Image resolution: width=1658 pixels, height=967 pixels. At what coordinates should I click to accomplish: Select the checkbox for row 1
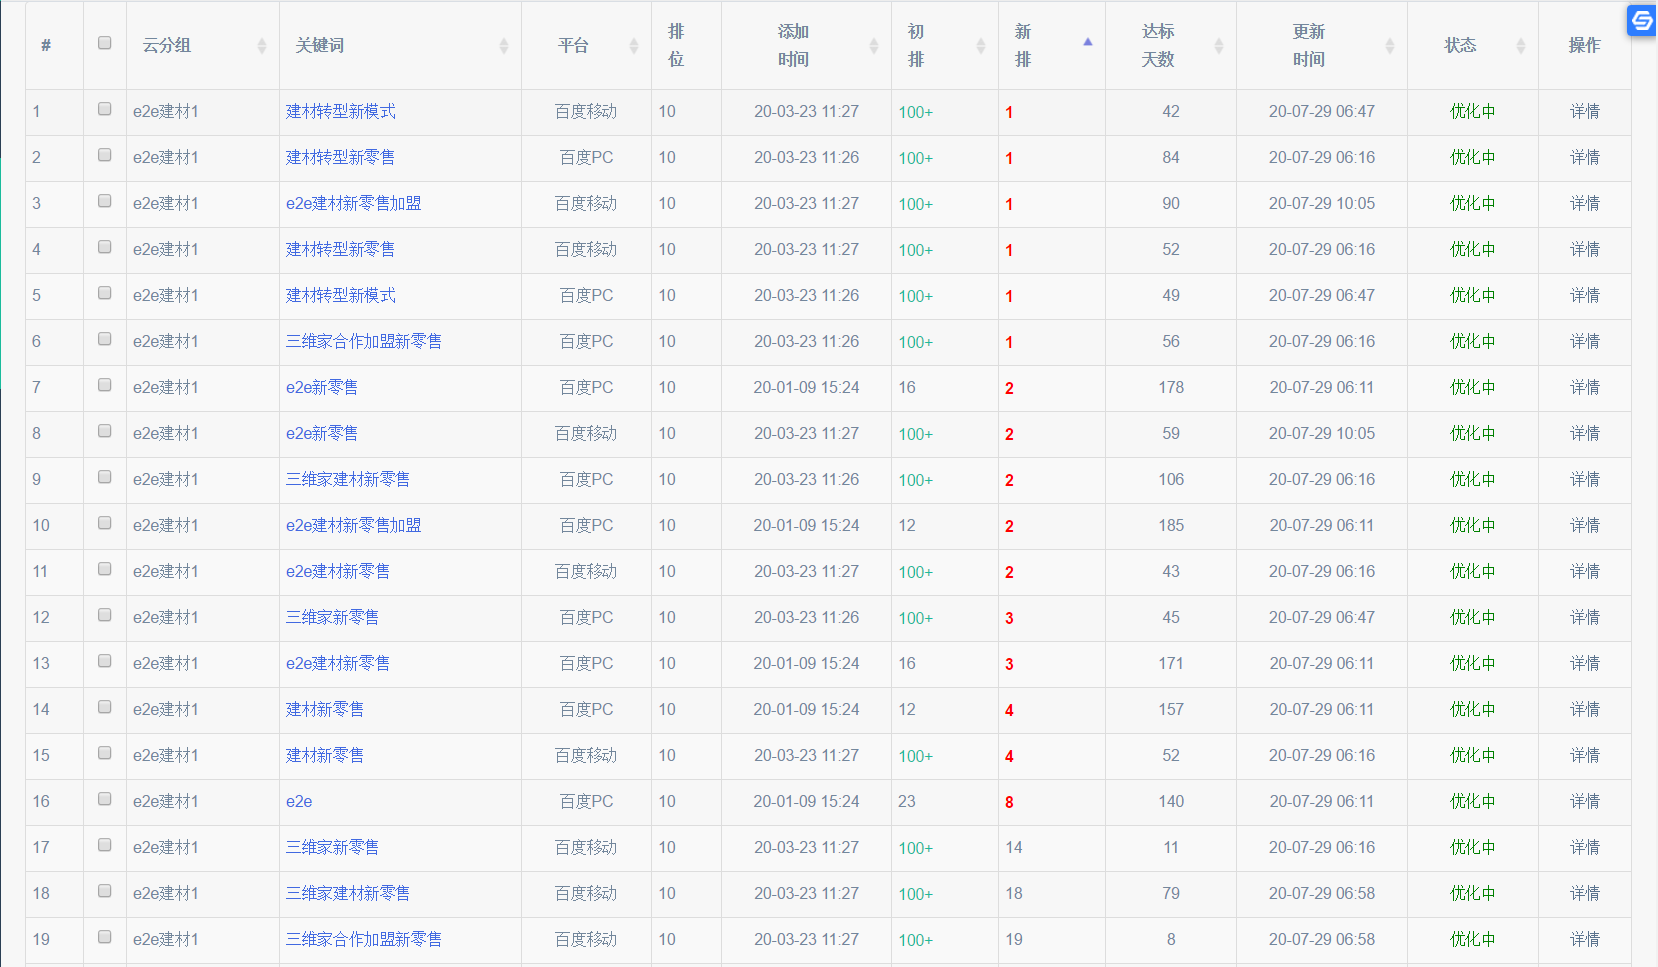point(105,109)
